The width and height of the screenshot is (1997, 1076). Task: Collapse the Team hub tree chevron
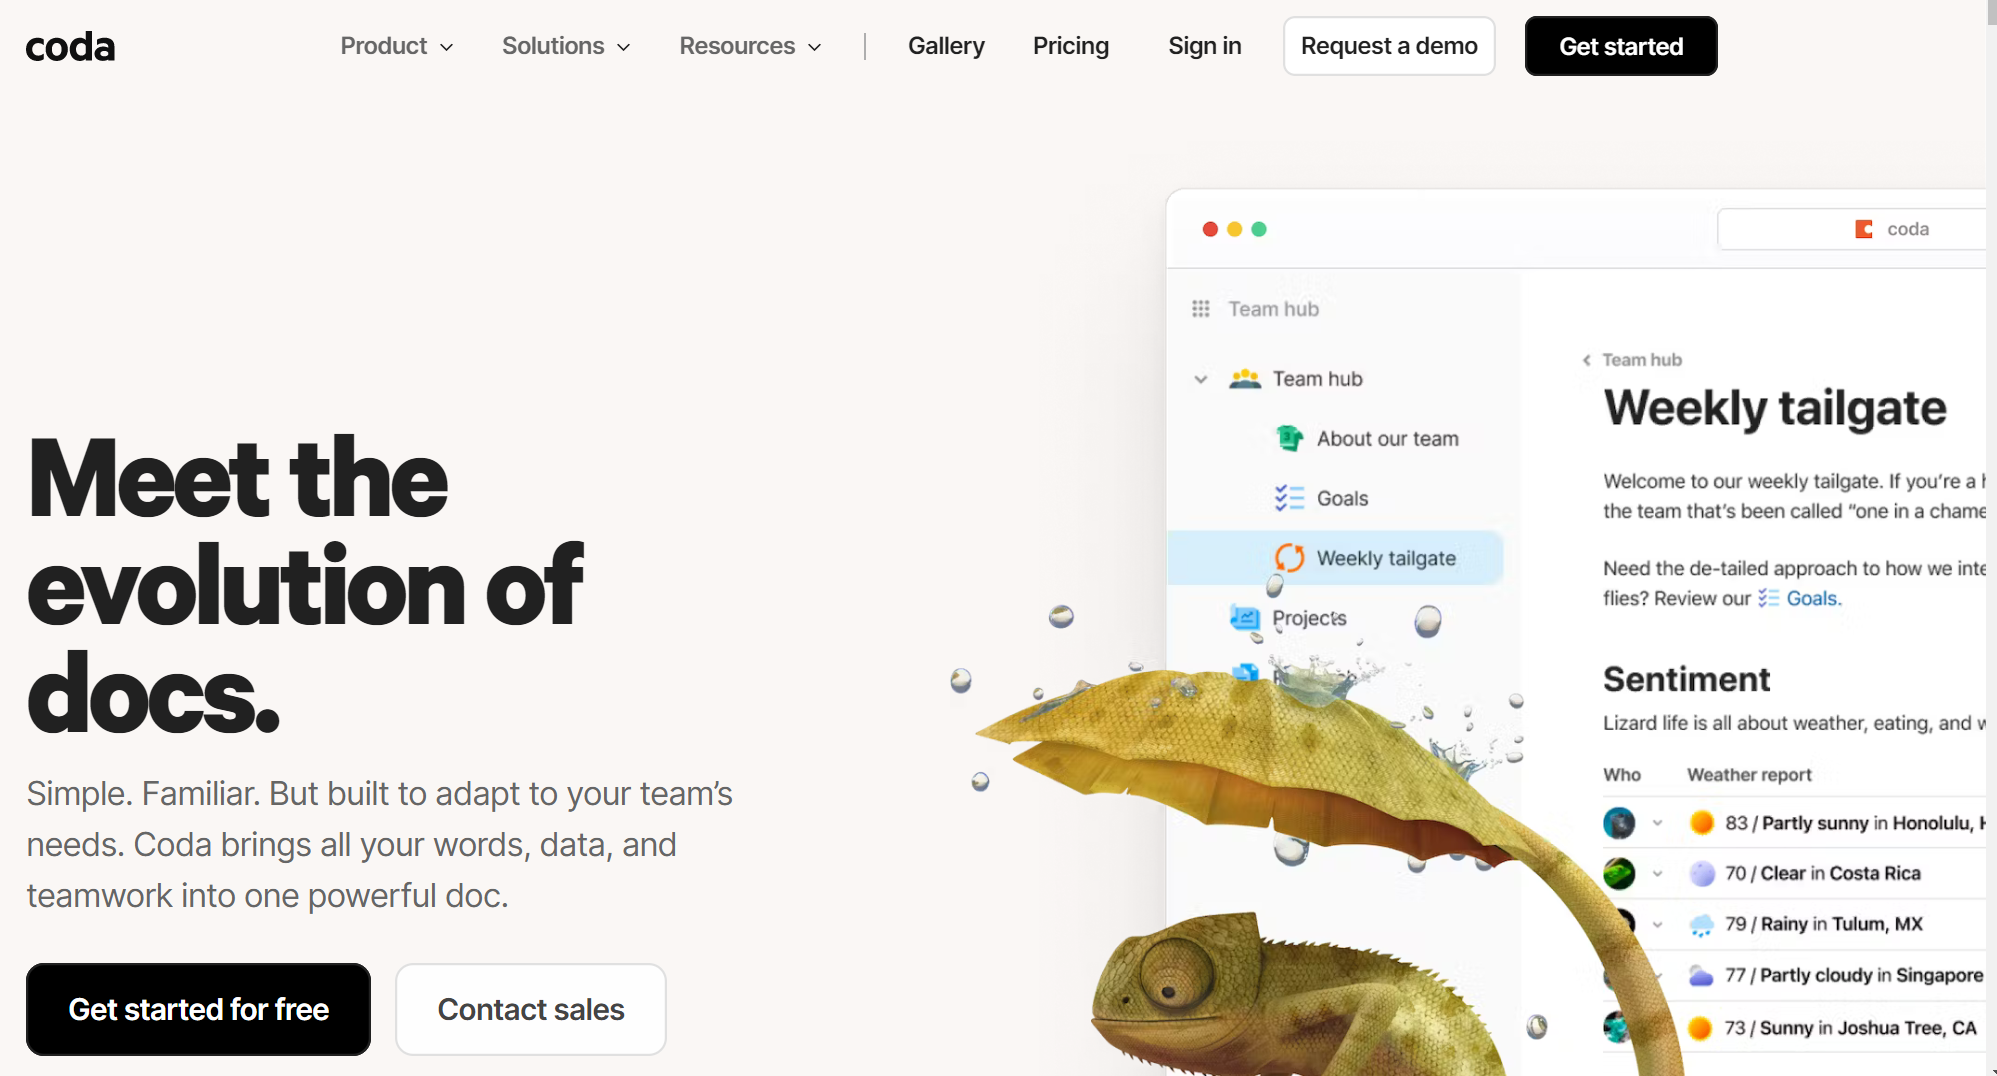click(1201, 379)
